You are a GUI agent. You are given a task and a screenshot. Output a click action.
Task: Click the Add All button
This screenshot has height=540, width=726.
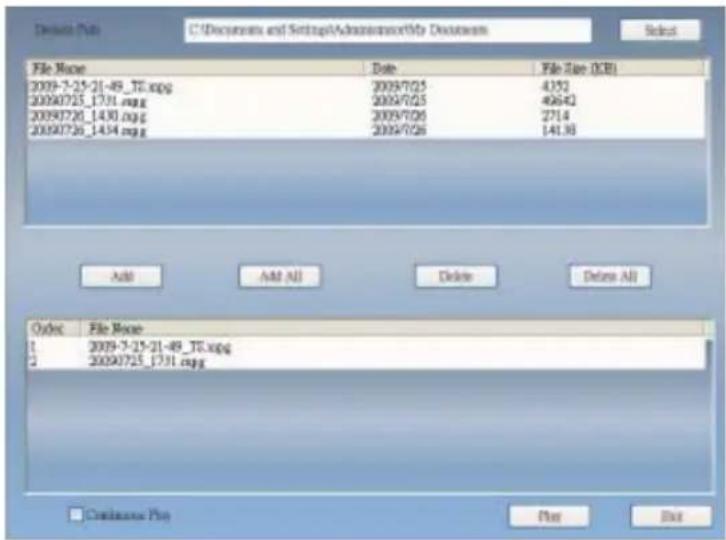280,276
